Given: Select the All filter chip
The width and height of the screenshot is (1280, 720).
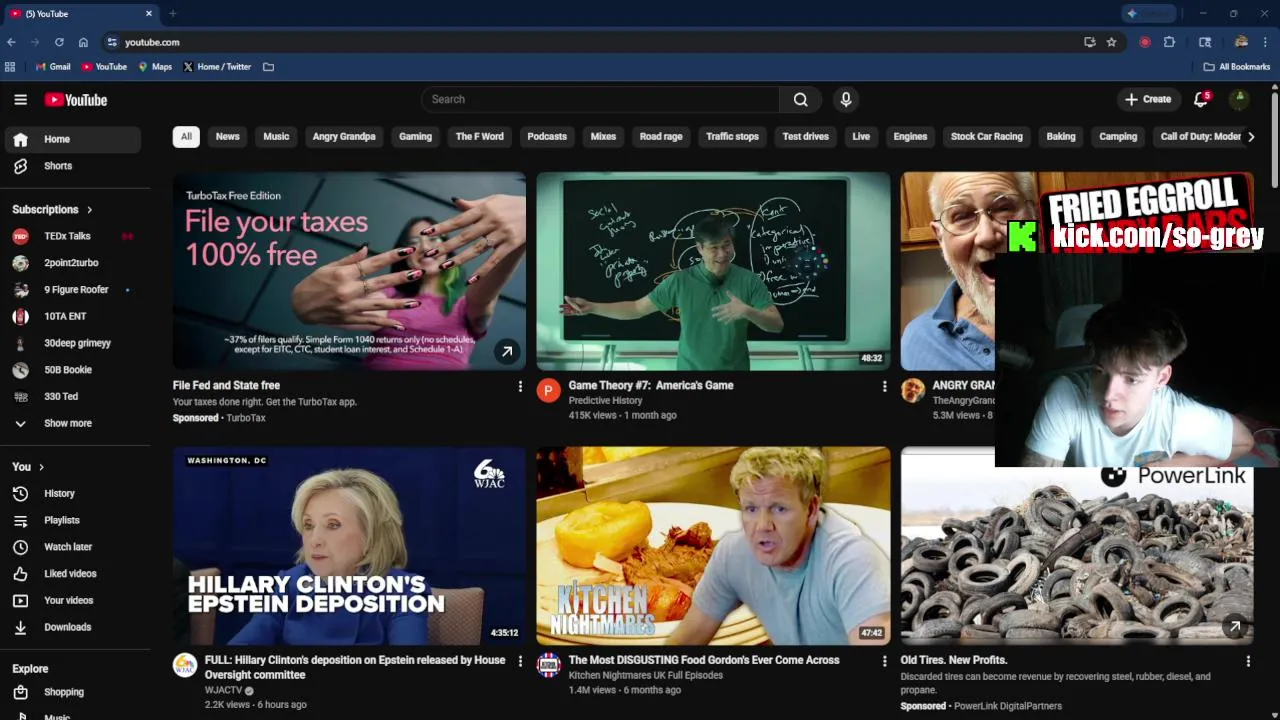Looking at the screenshot, I should tap(186, 137).
